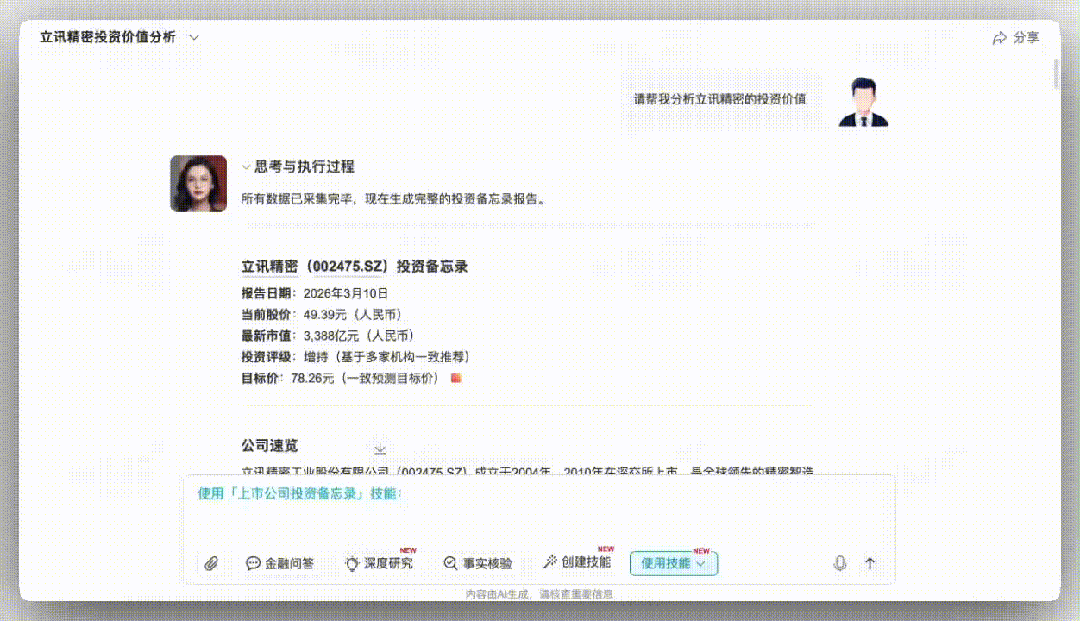
Task: Expand the conversation title dropdown chevron
Action: pos(194,38)
